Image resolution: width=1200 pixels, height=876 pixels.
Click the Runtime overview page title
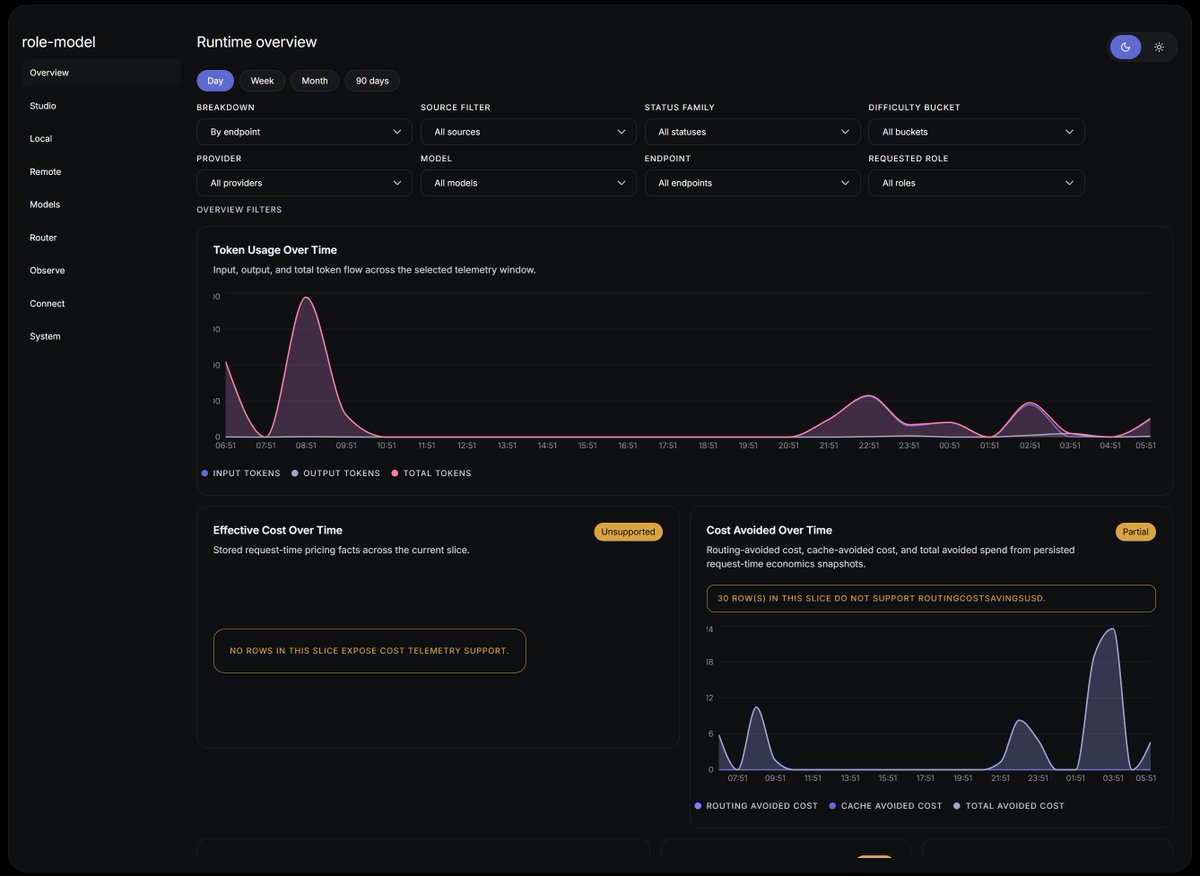click(x=257, y=42)
